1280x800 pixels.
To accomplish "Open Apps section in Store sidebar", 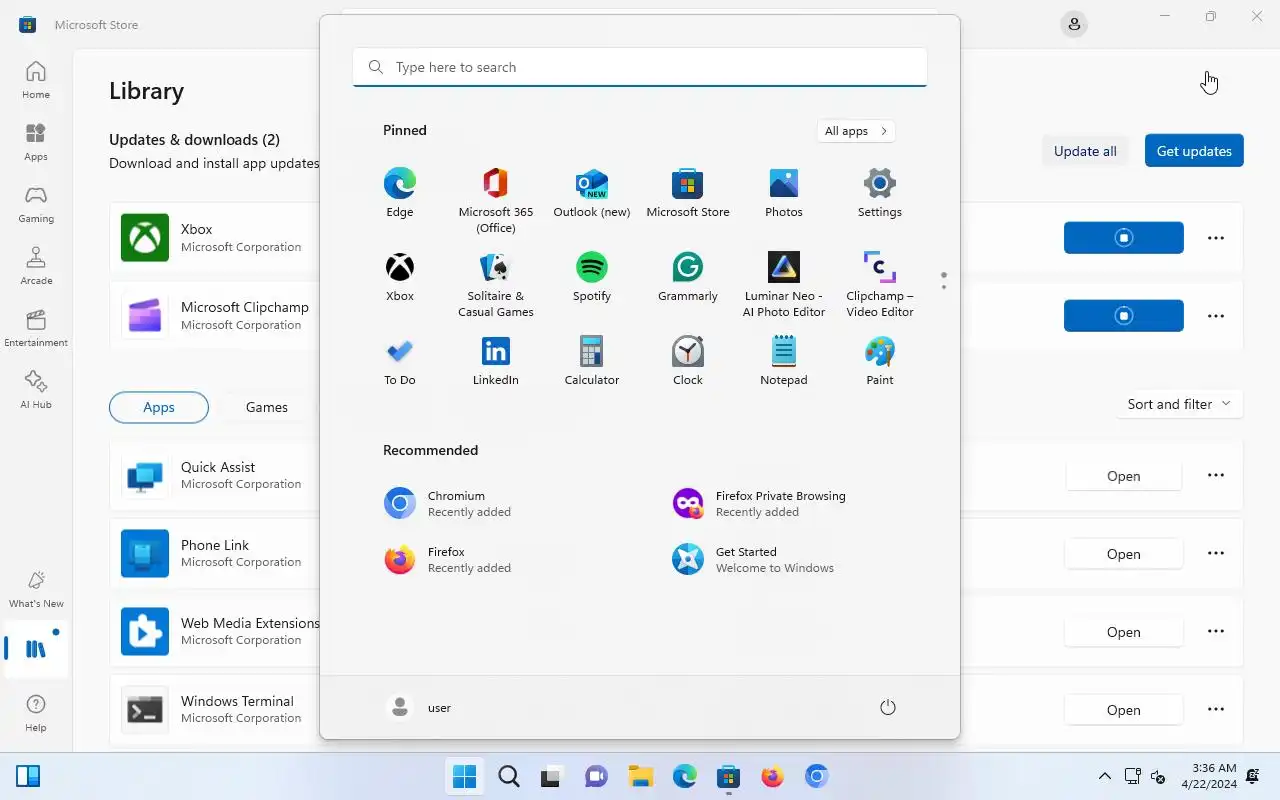I will tap(36, 142).
